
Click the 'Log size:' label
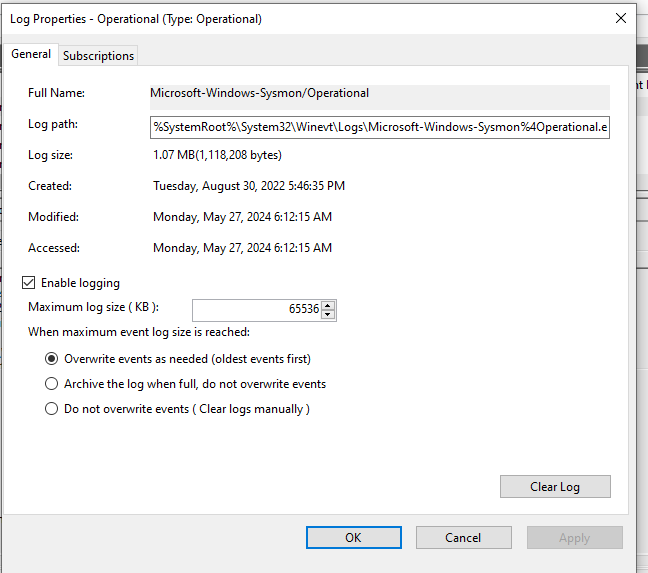50,155
